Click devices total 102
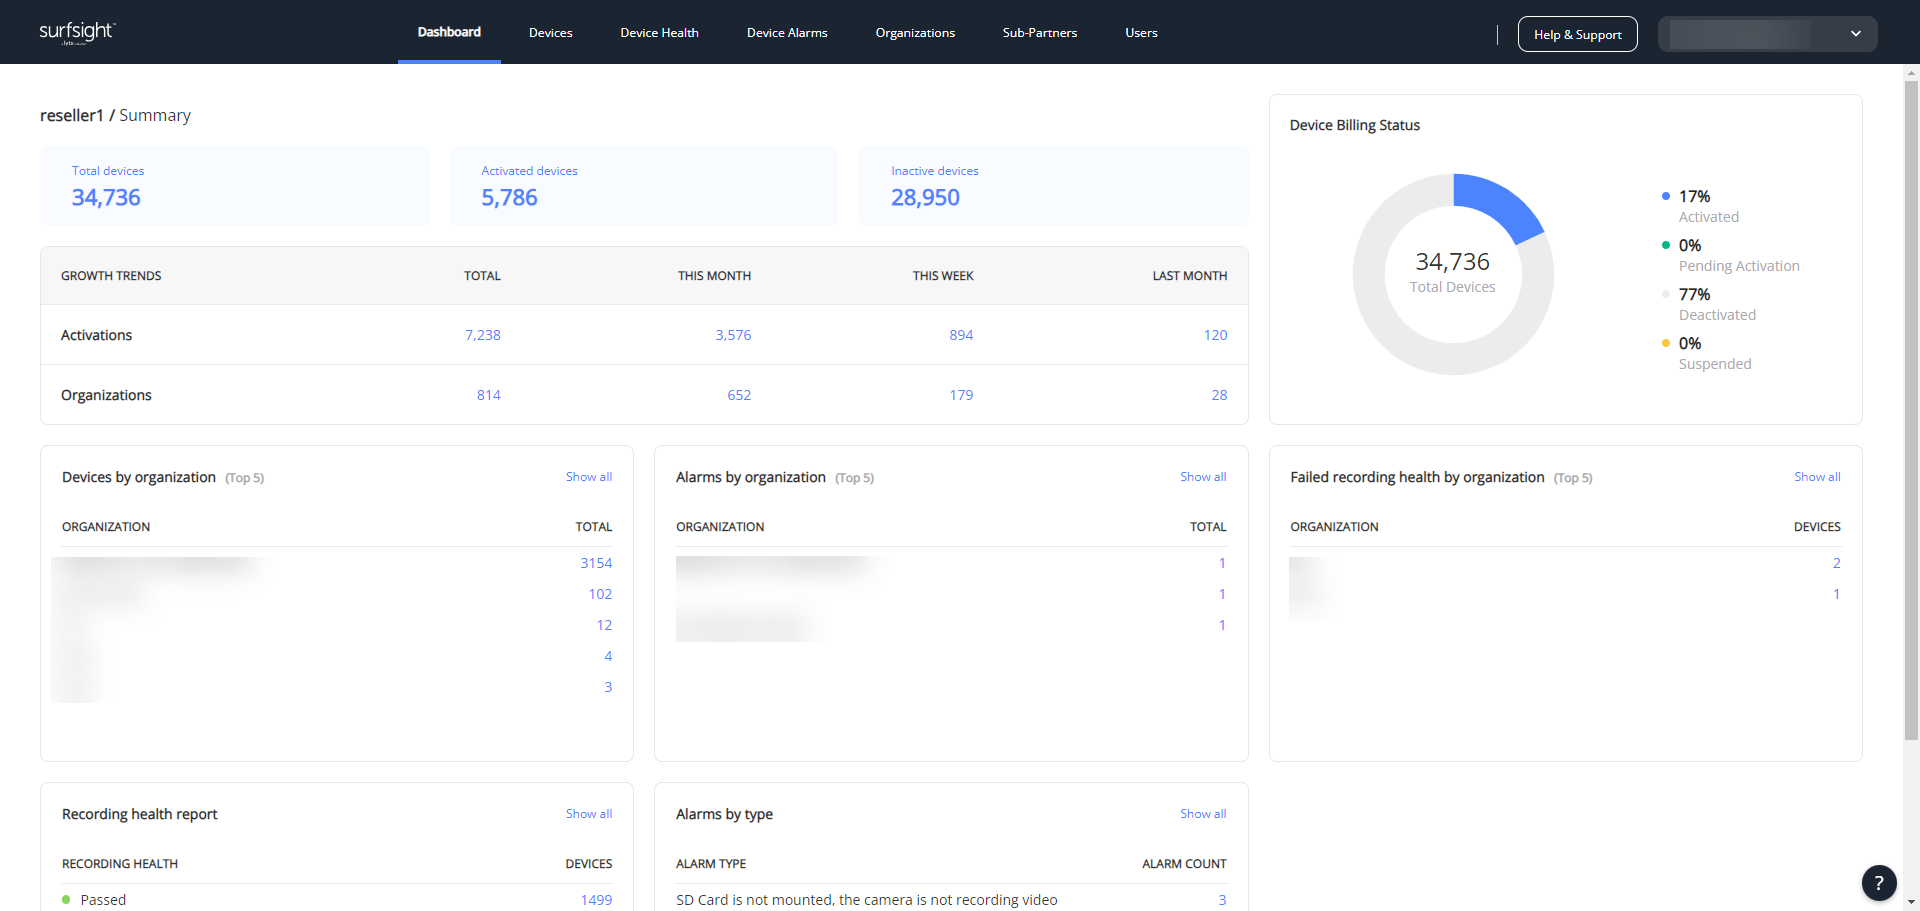 tap(600, 594)
